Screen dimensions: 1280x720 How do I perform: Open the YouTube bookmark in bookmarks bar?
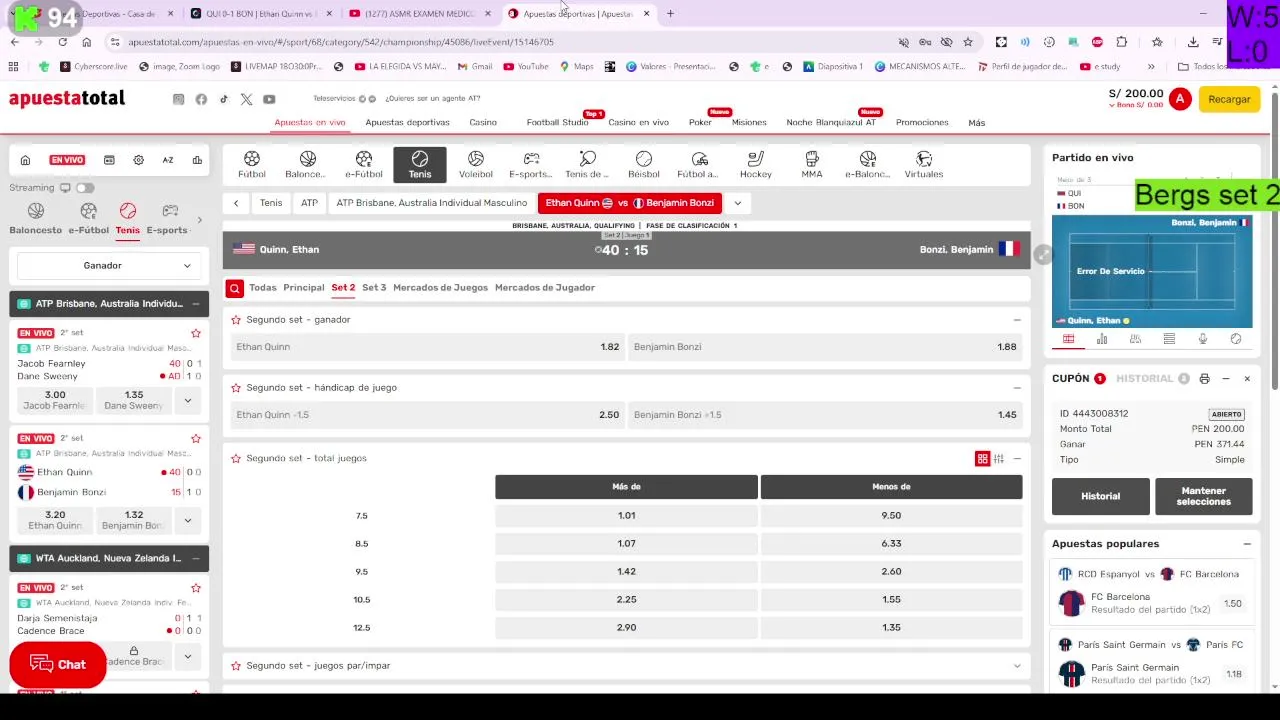[526, 67]
